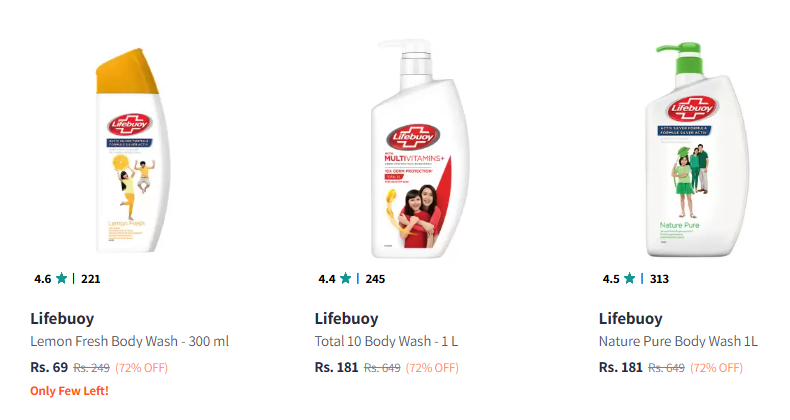Open the Total 10 Body Wash - 1 L title

click(x=387, y=342)
